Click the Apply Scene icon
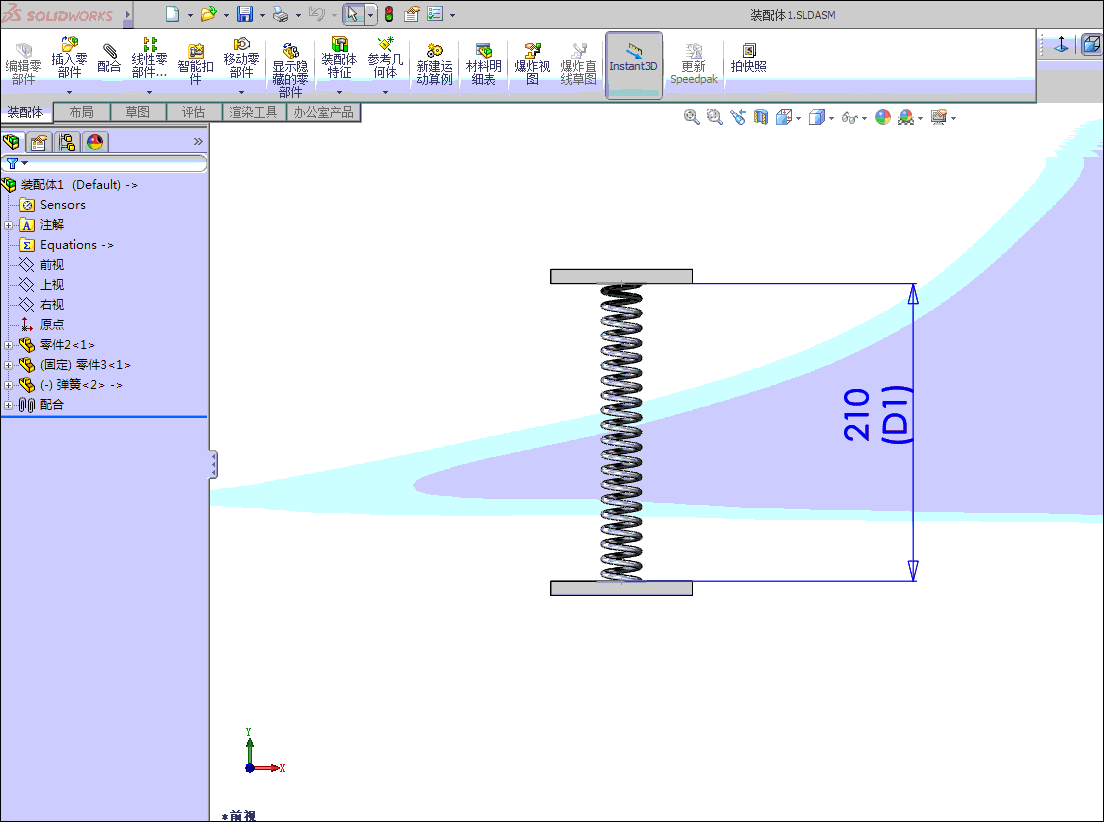This screenshot has width=1104, height=822. 906,118
